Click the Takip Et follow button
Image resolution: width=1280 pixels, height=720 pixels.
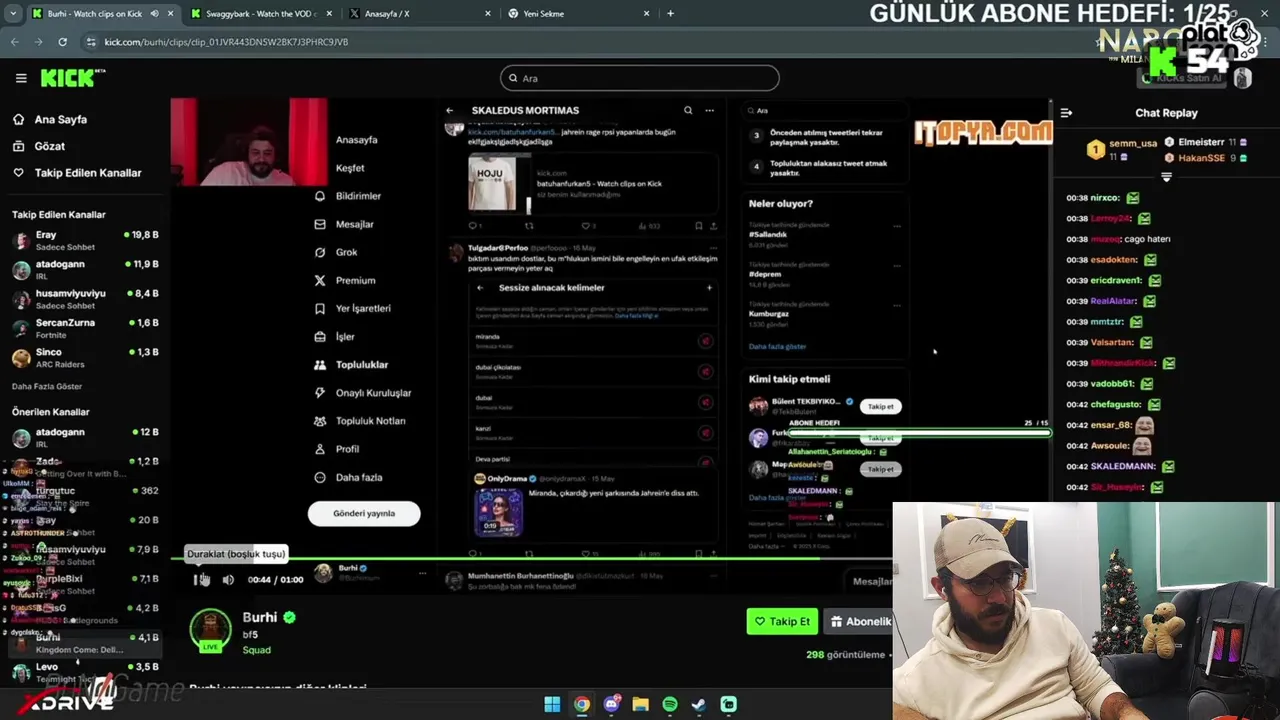point(782,621)
